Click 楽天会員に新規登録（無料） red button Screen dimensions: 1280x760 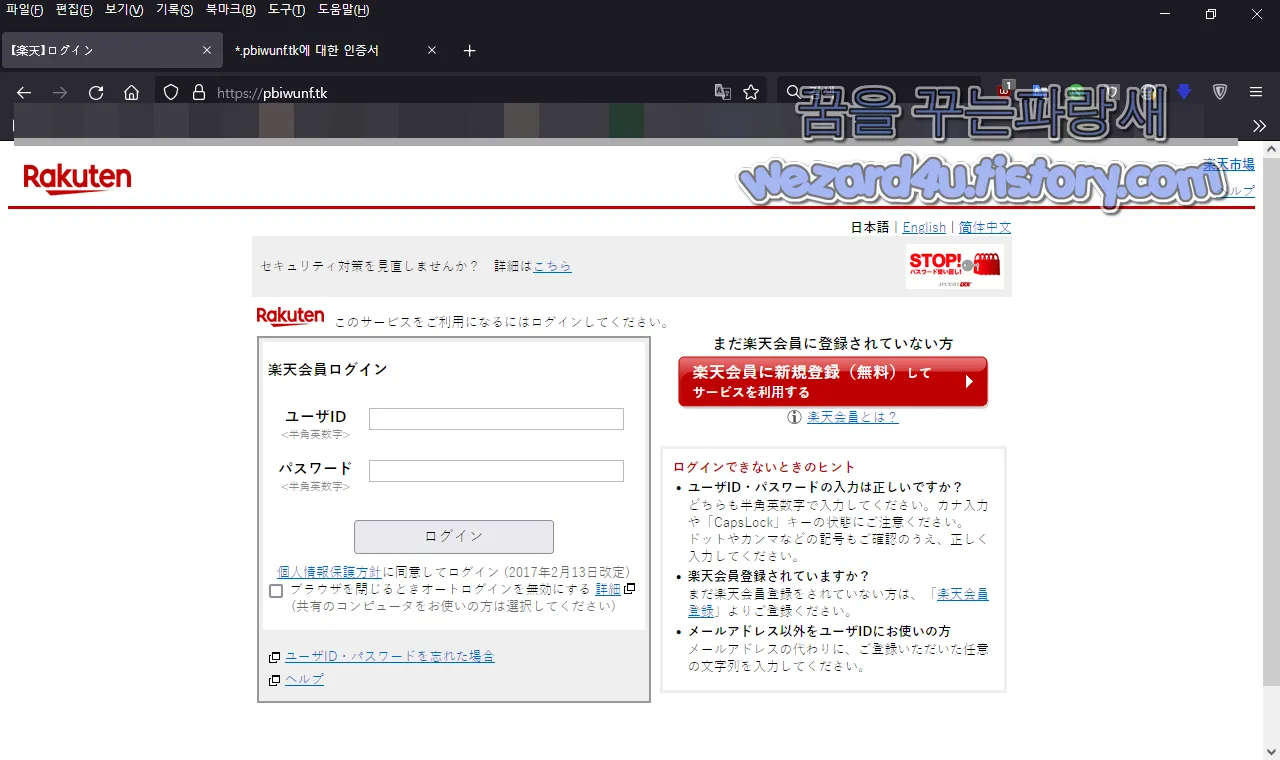[x=833, y=382]
